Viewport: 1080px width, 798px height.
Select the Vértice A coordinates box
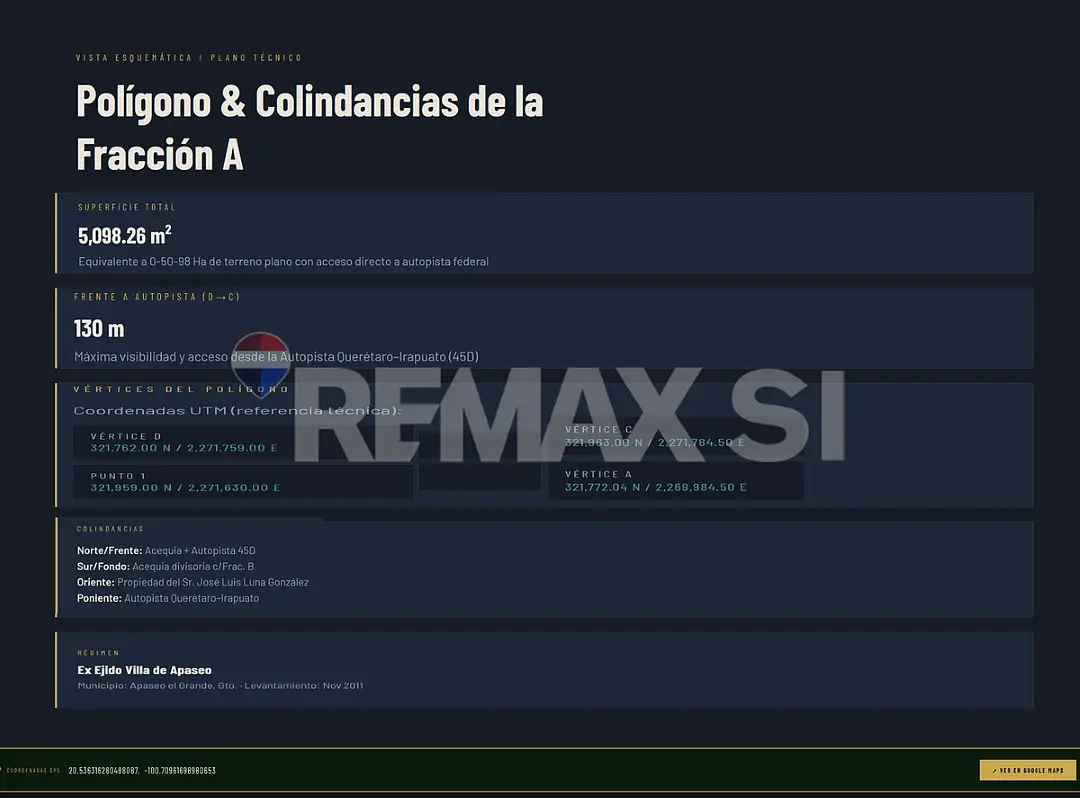coord(676,481)
